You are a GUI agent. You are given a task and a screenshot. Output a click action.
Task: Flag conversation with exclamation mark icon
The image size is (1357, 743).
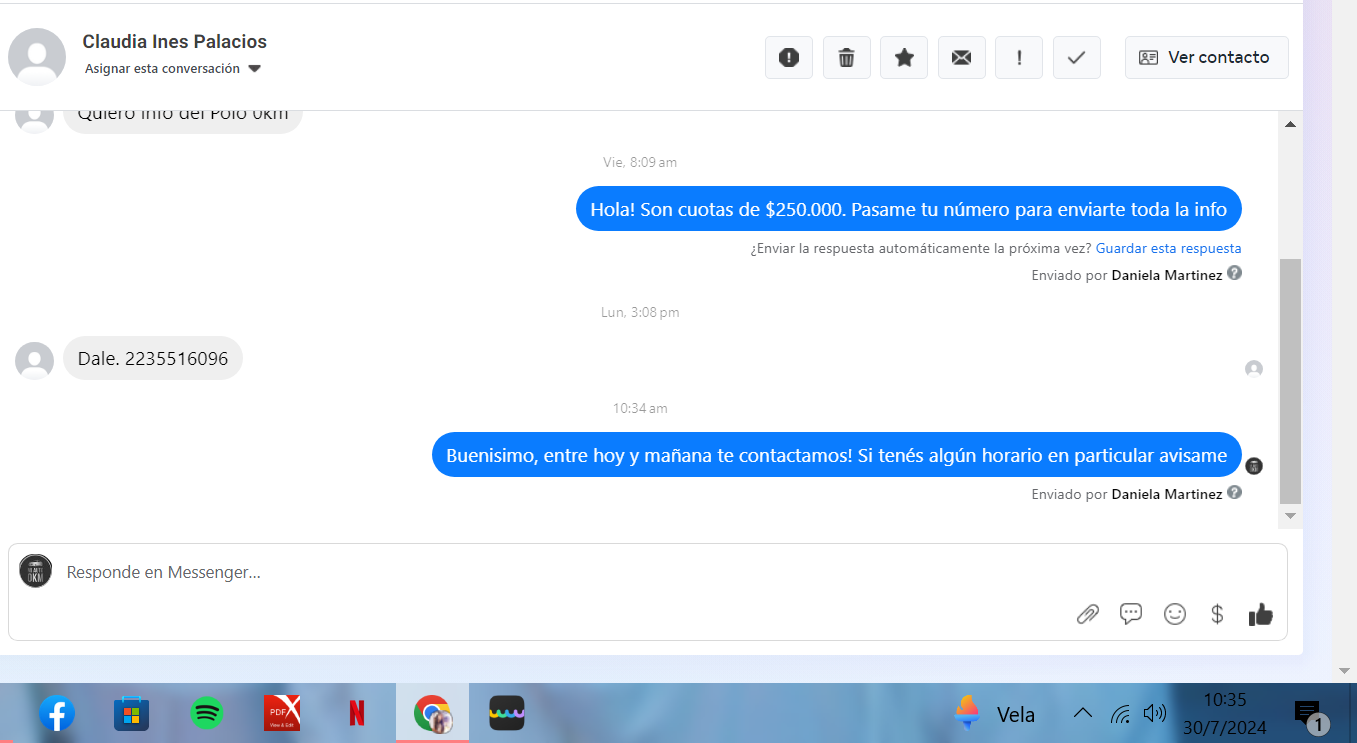[x=1019, y=58]
